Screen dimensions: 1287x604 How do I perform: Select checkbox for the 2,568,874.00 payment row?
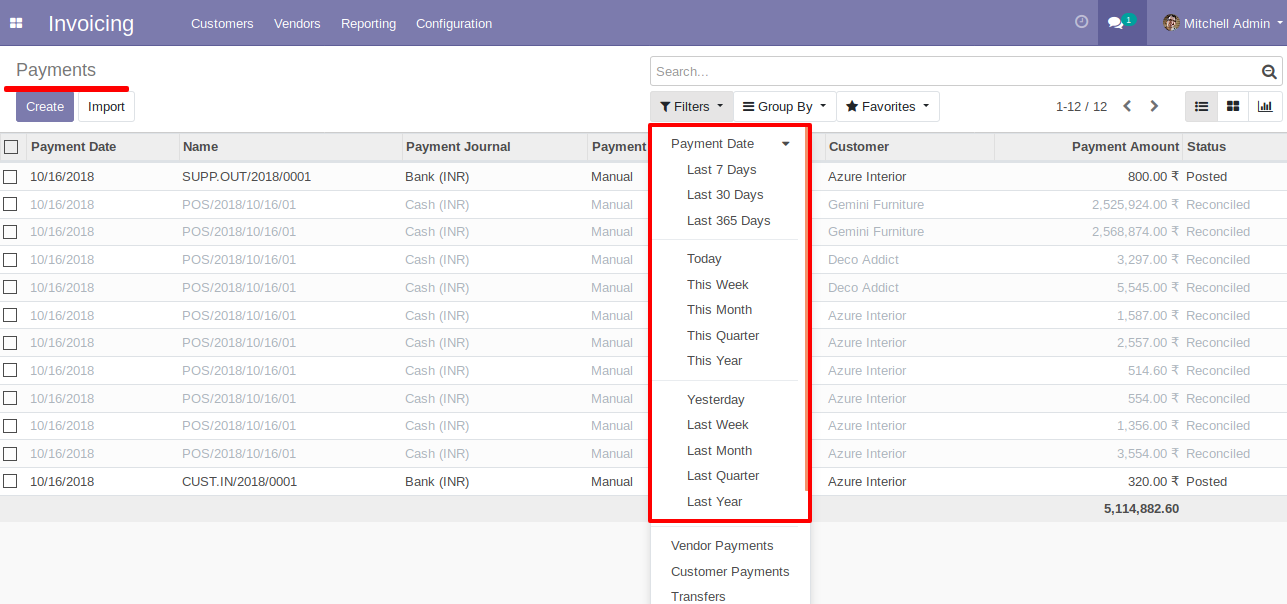(10, 232)
